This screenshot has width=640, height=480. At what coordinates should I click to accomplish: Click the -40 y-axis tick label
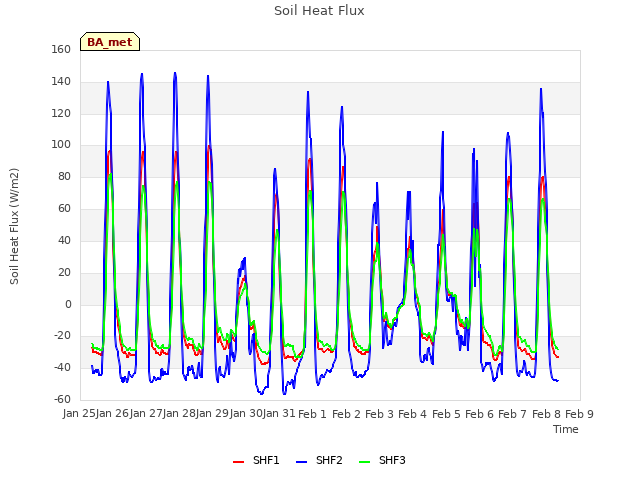[62, 367]
